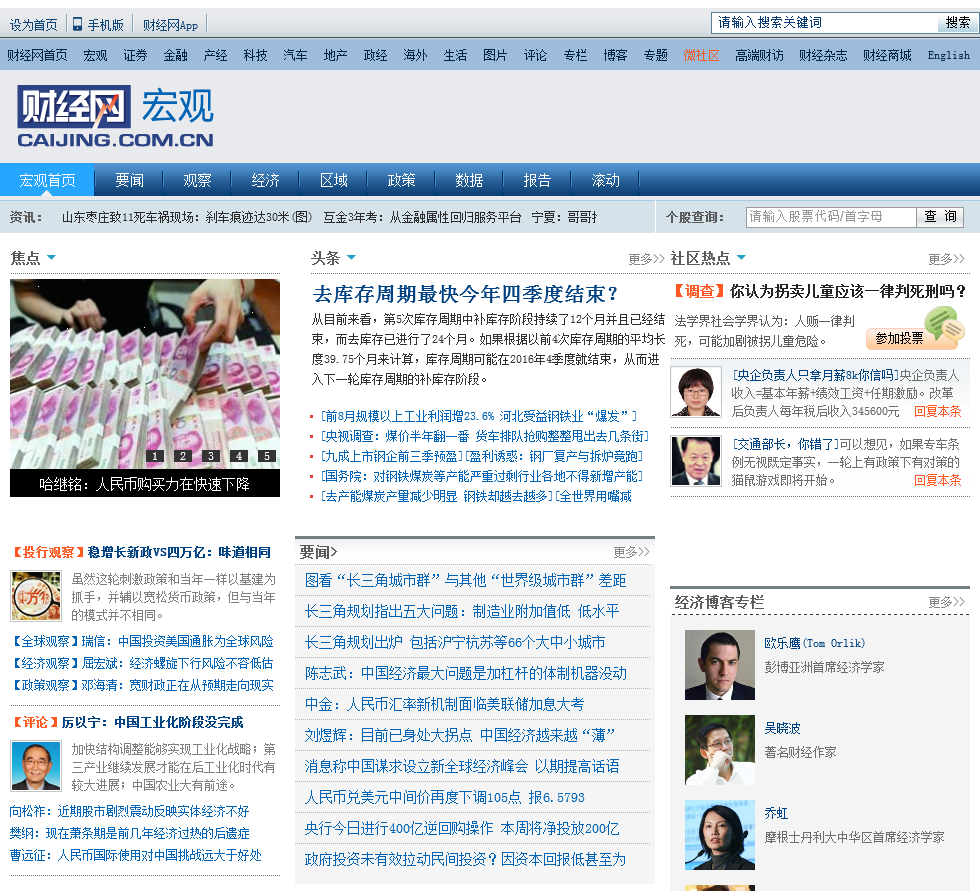
Task: Open 乔虹 blog name link
Action: point(776,813)
